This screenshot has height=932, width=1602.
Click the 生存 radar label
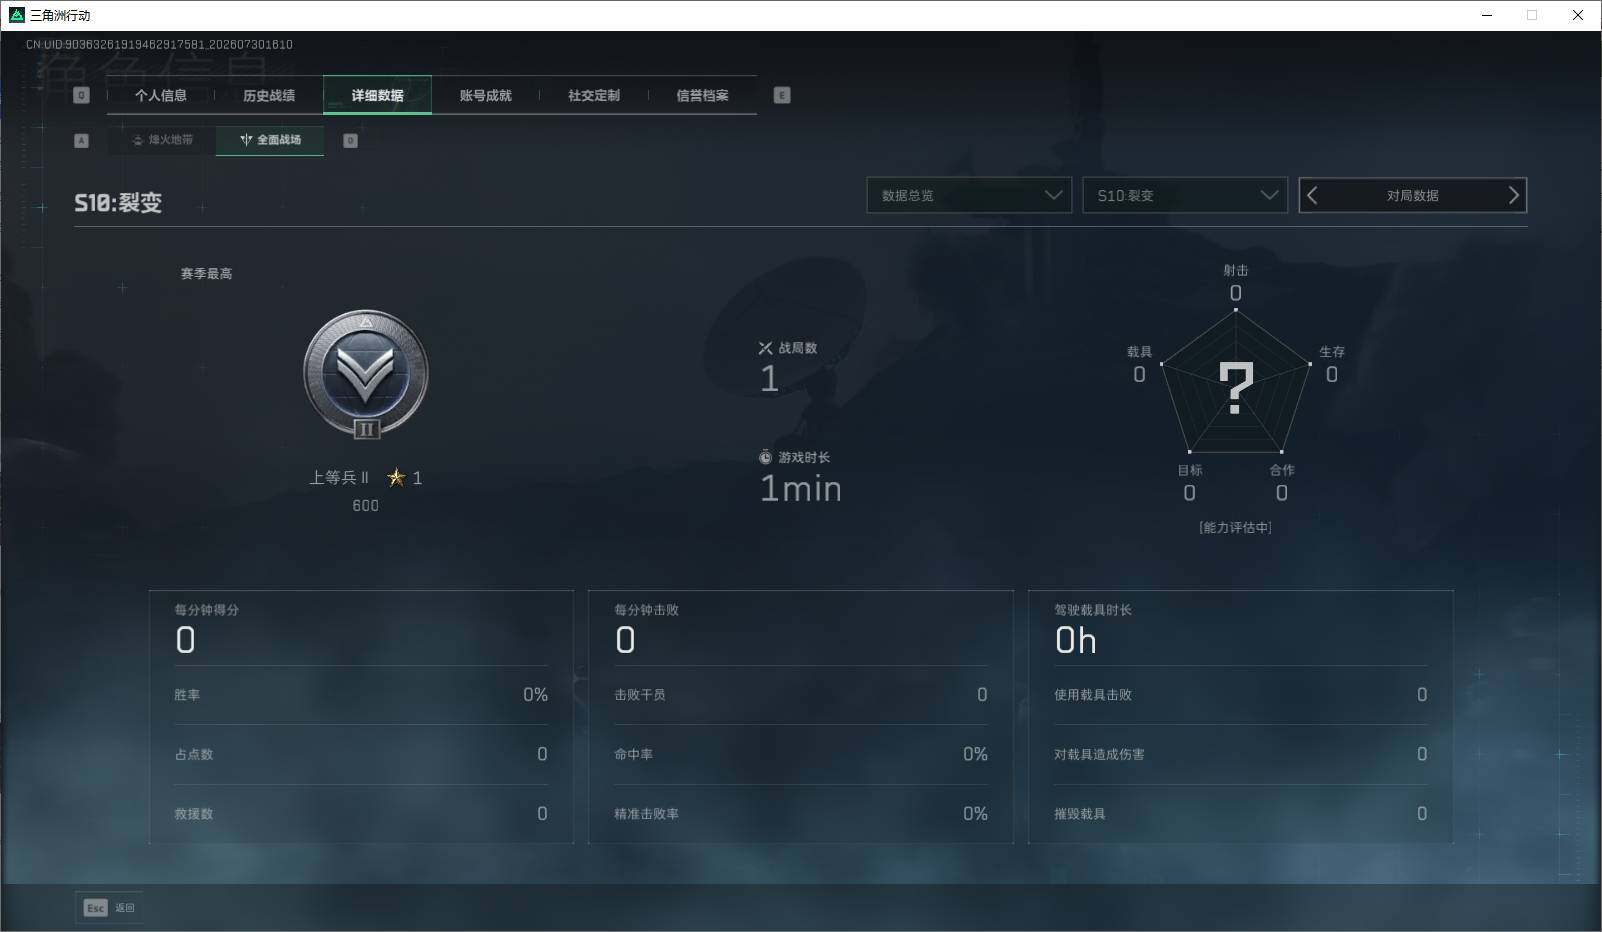click(1332, 352)
